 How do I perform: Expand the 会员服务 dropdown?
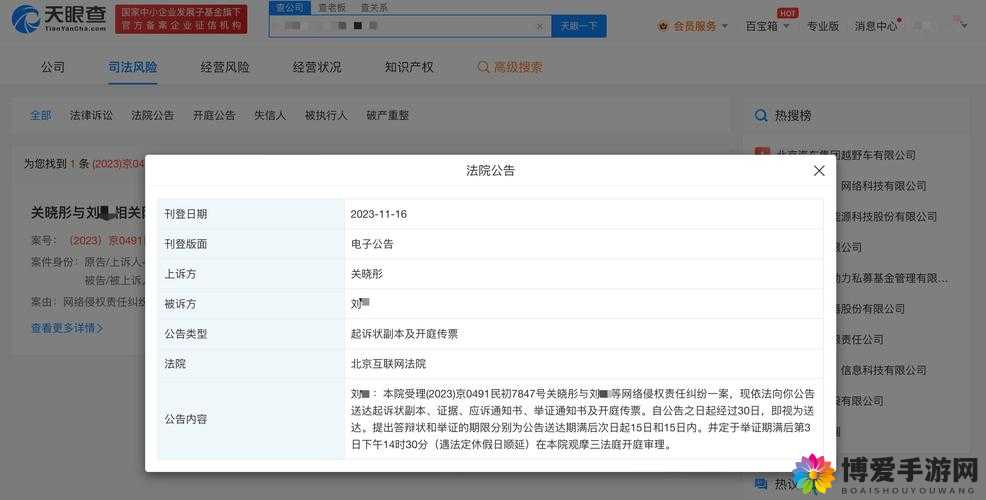click(x=725, y=26)
